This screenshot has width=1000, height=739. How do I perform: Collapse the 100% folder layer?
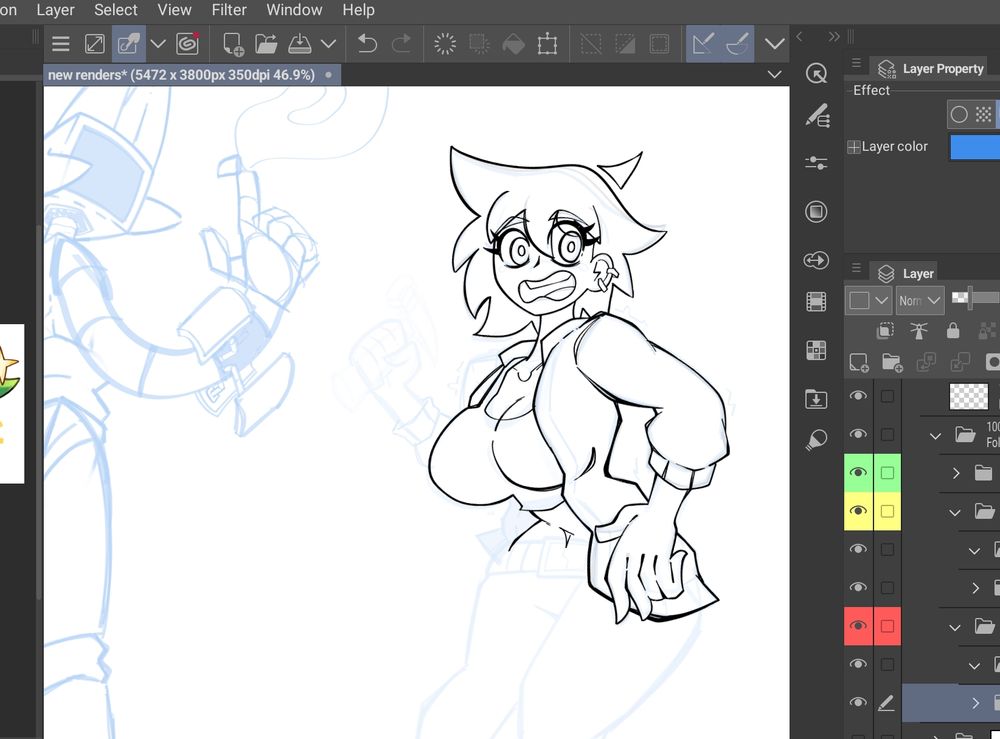[x=935, y=436]
